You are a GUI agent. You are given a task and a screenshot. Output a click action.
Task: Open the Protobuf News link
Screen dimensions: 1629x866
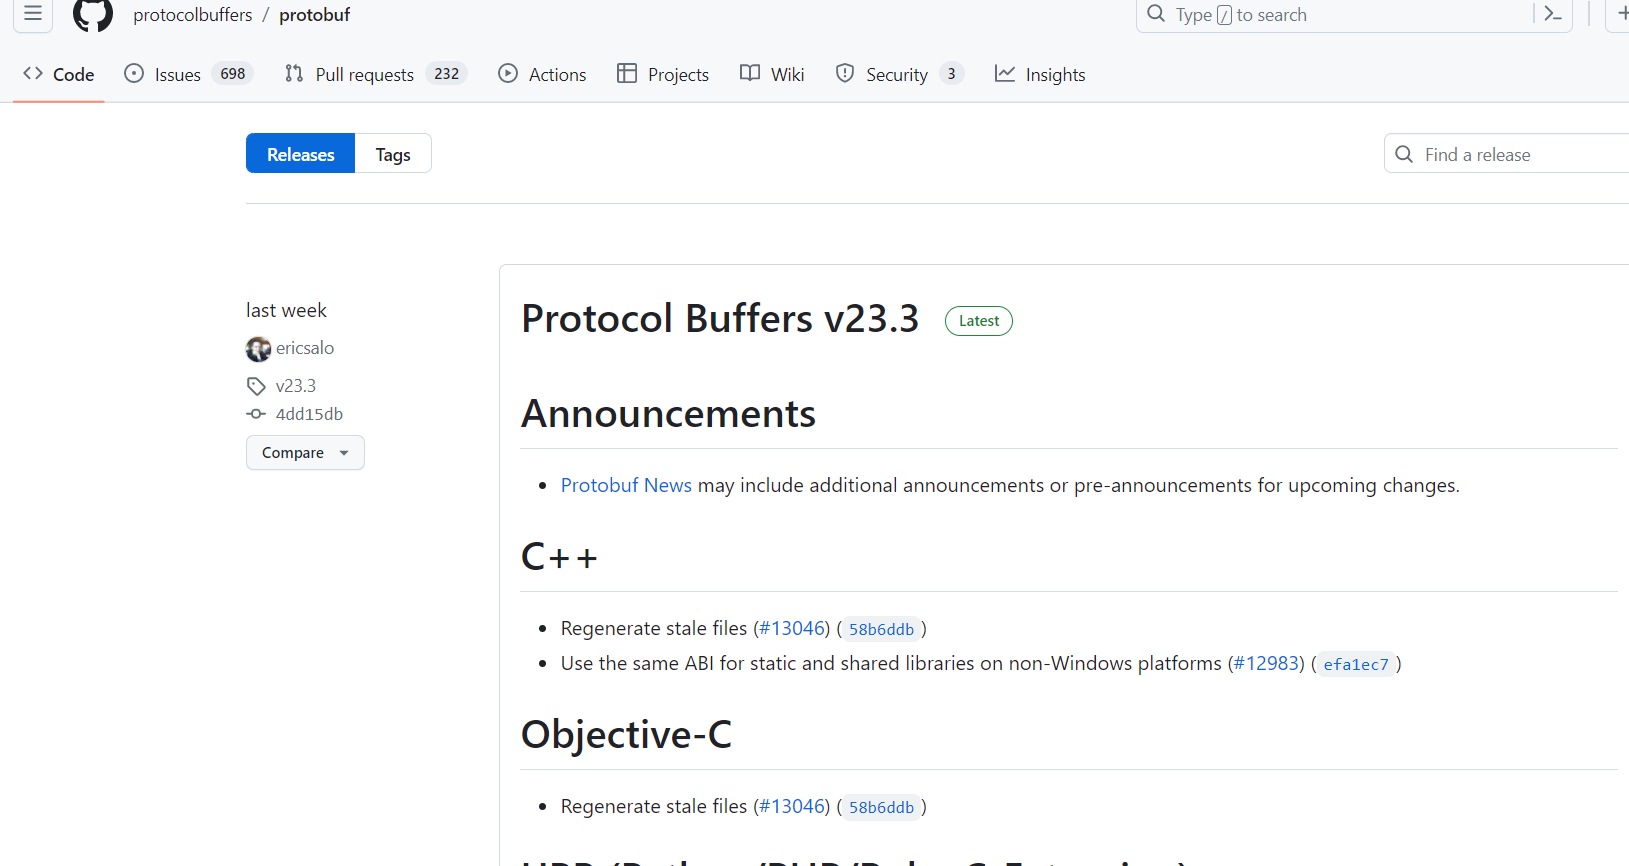pyautogui.click(x=626, y=485)
